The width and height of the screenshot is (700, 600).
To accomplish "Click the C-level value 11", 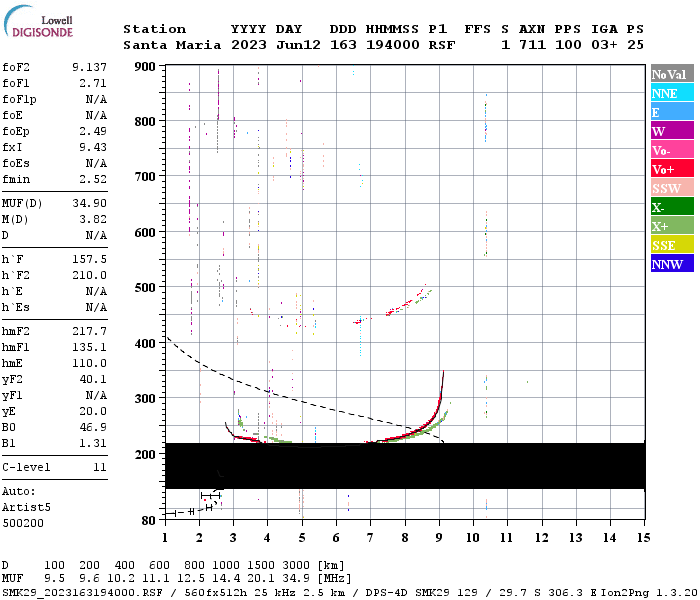I will coord(100,467).
